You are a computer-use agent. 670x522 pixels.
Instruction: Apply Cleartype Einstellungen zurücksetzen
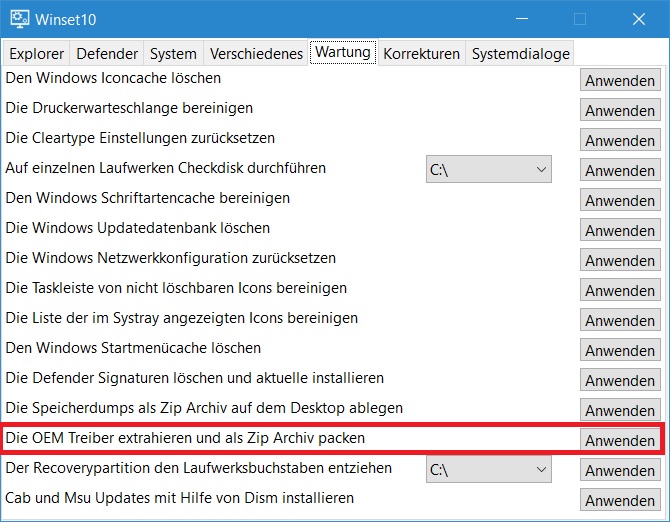[x=620, y=140]
